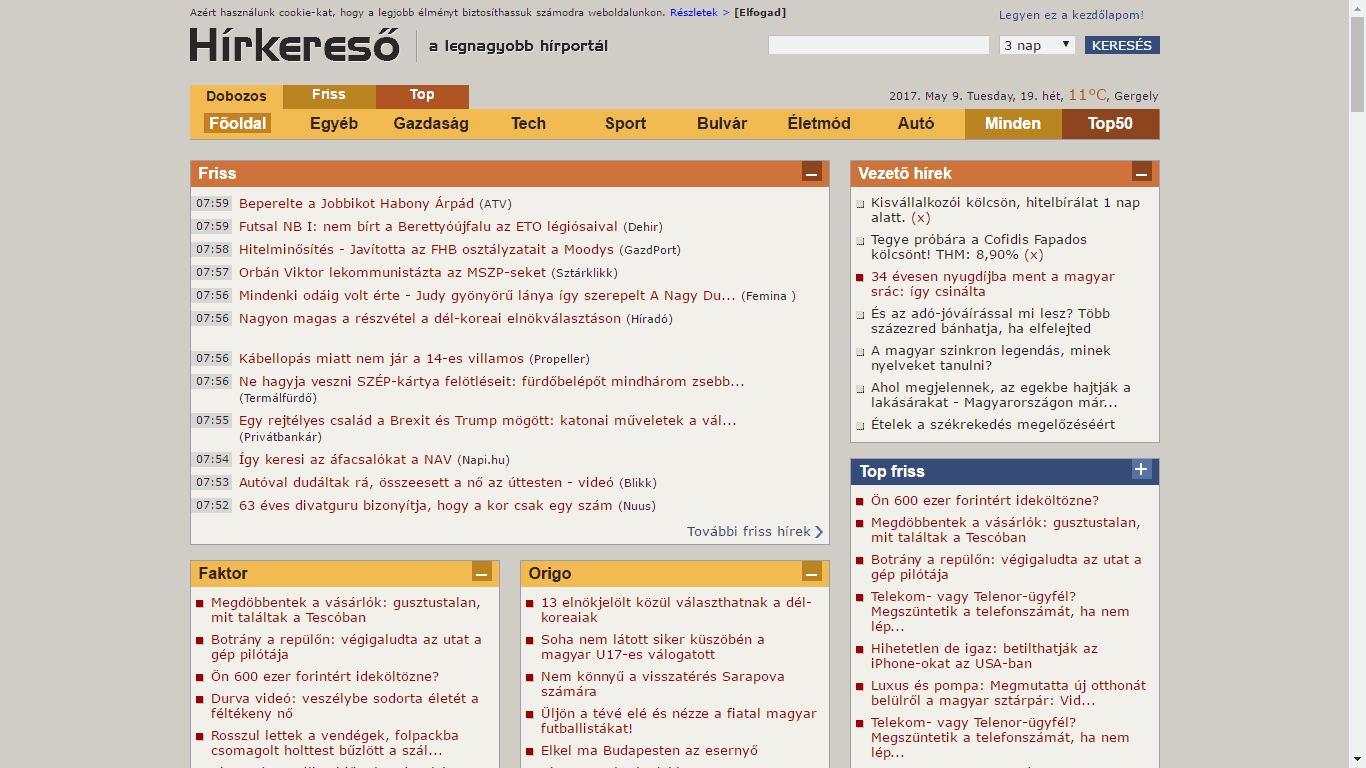Switch to the Friss view tab

tap(329, 96)
